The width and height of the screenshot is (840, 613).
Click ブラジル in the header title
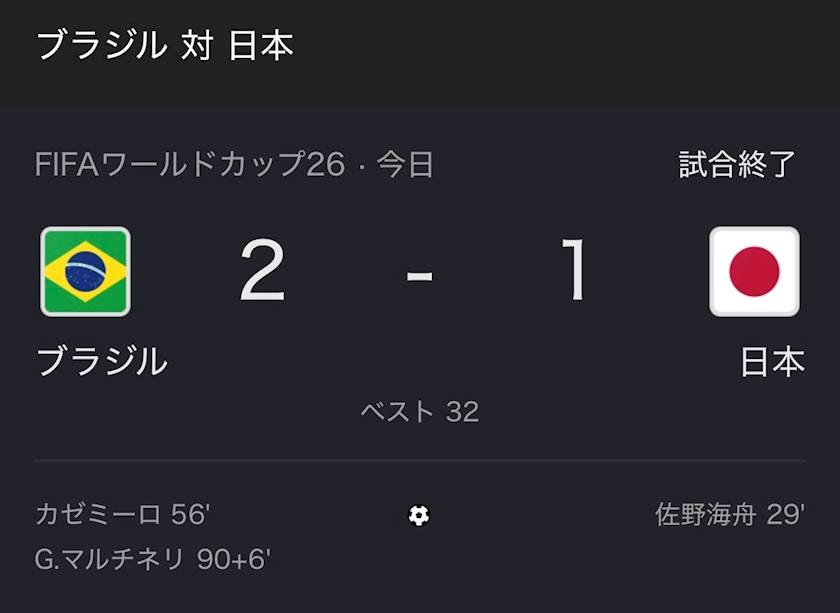102,45
